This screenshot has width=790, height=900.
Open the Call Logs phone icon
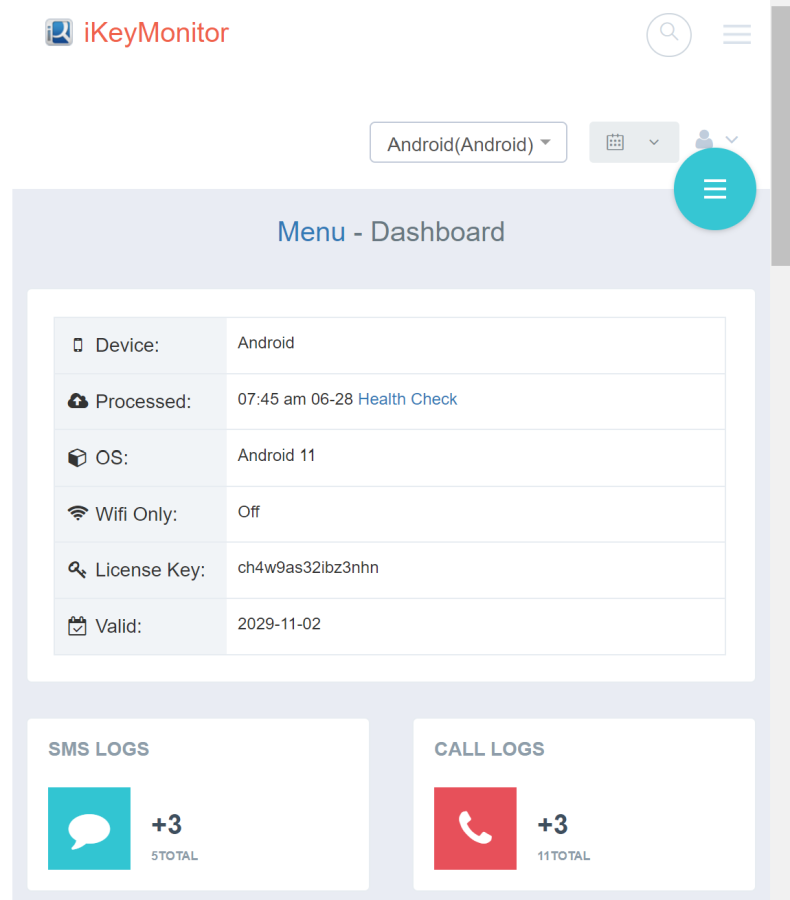(475, 828)
